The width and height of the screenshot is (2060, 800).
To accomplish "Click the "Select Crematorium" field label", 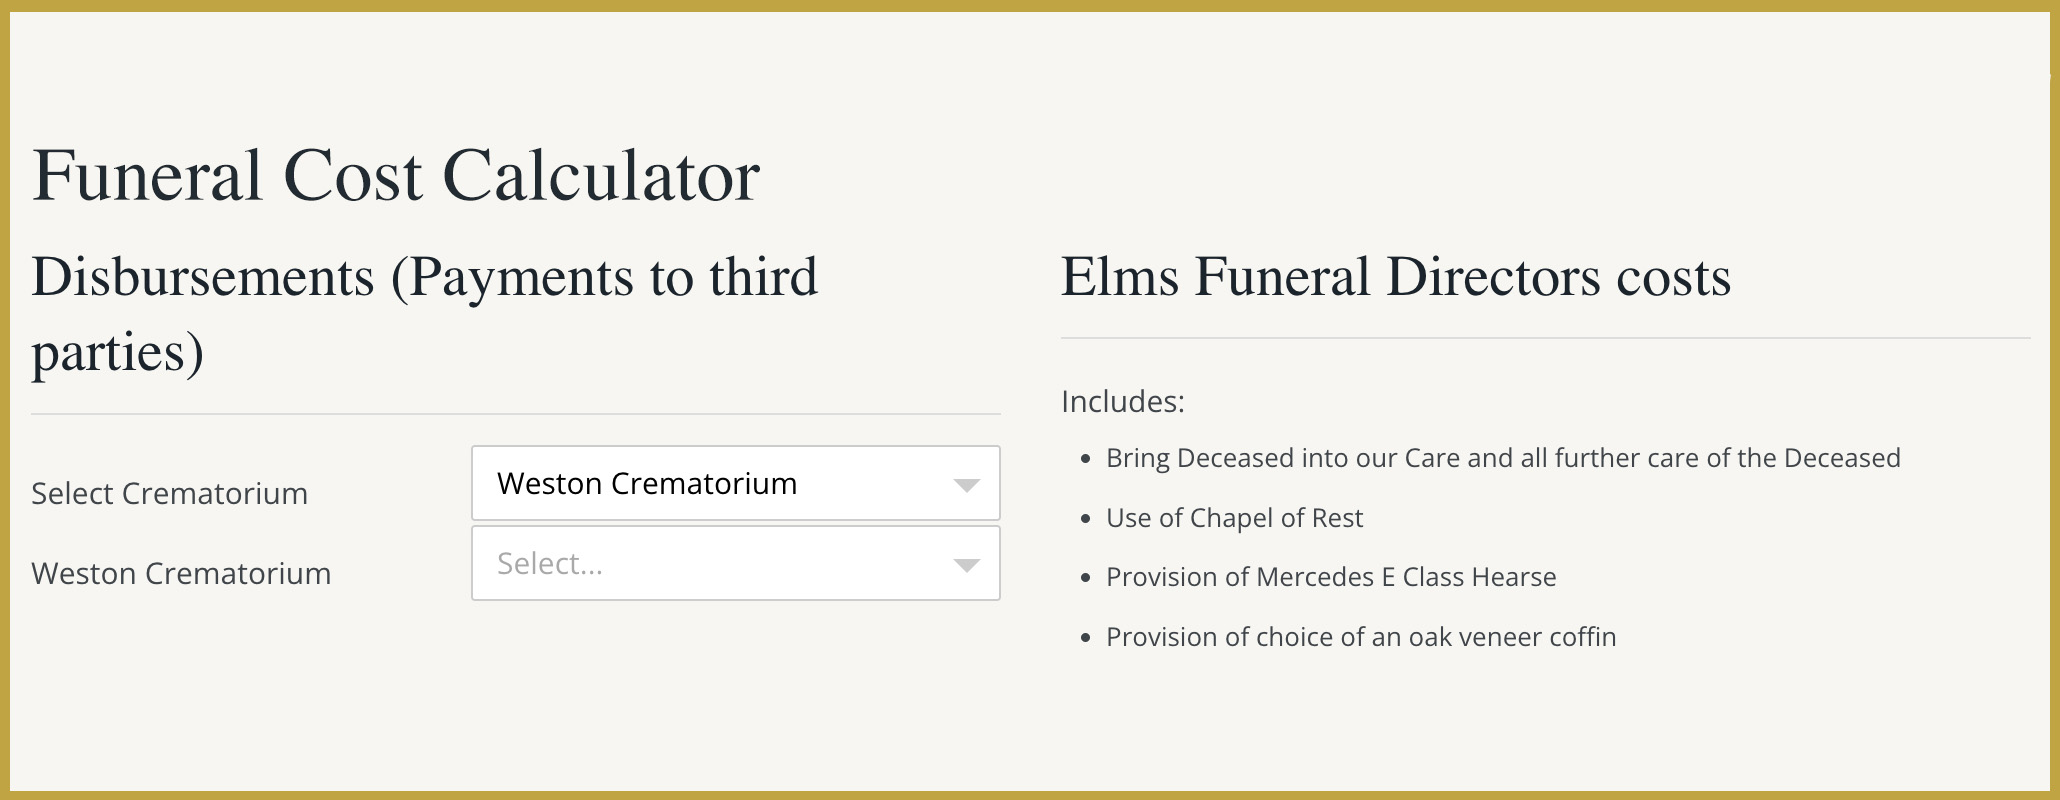I will click(169, 494).
